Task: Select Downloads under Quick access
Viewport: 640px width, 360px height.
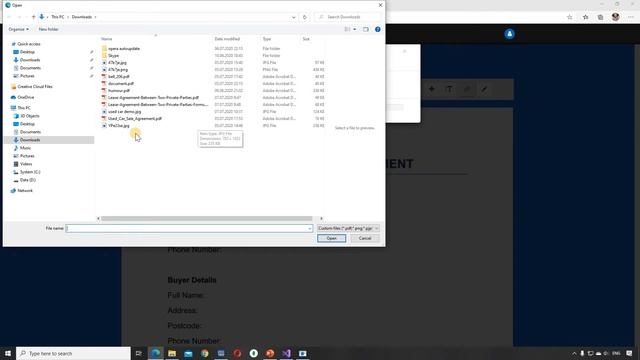Action: [30, 60]
